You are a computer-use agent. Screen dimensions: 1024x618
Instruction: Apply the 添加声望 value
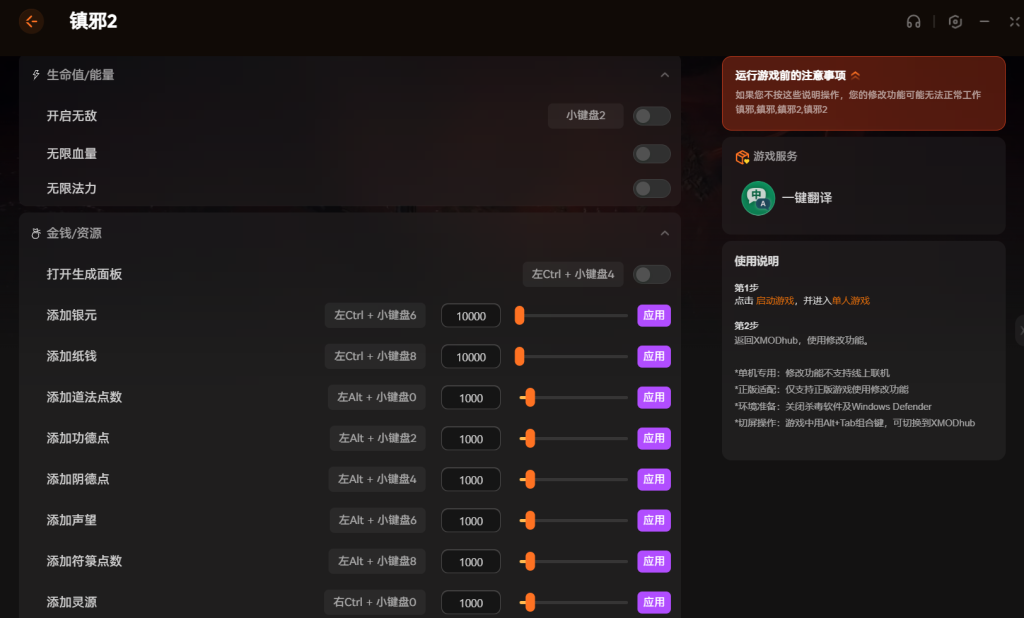654,520
